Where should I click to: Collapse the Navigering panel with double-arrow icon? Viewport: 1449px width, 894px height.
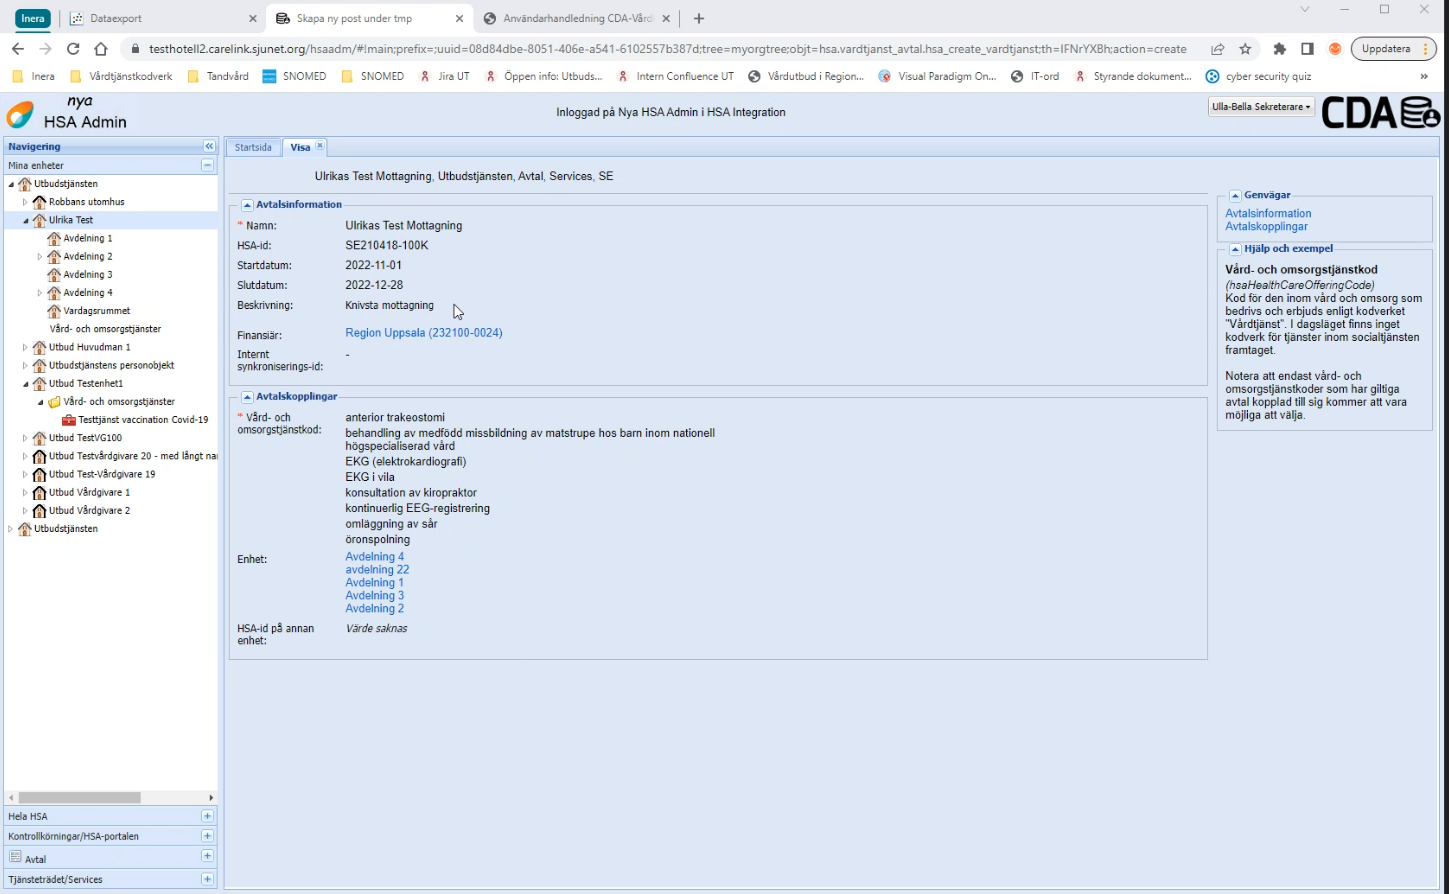point(209,146)
